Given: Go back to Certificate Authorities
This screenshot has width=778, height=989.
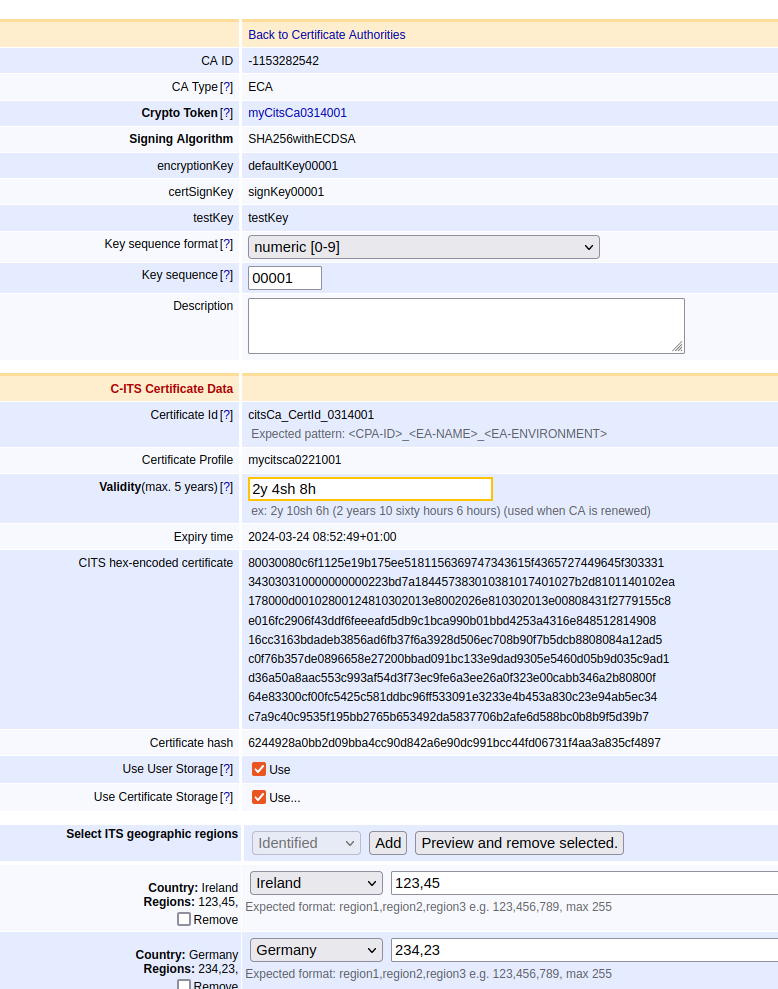Looking at the screenshot, I should pyautogui.click(x=327, y=35).
